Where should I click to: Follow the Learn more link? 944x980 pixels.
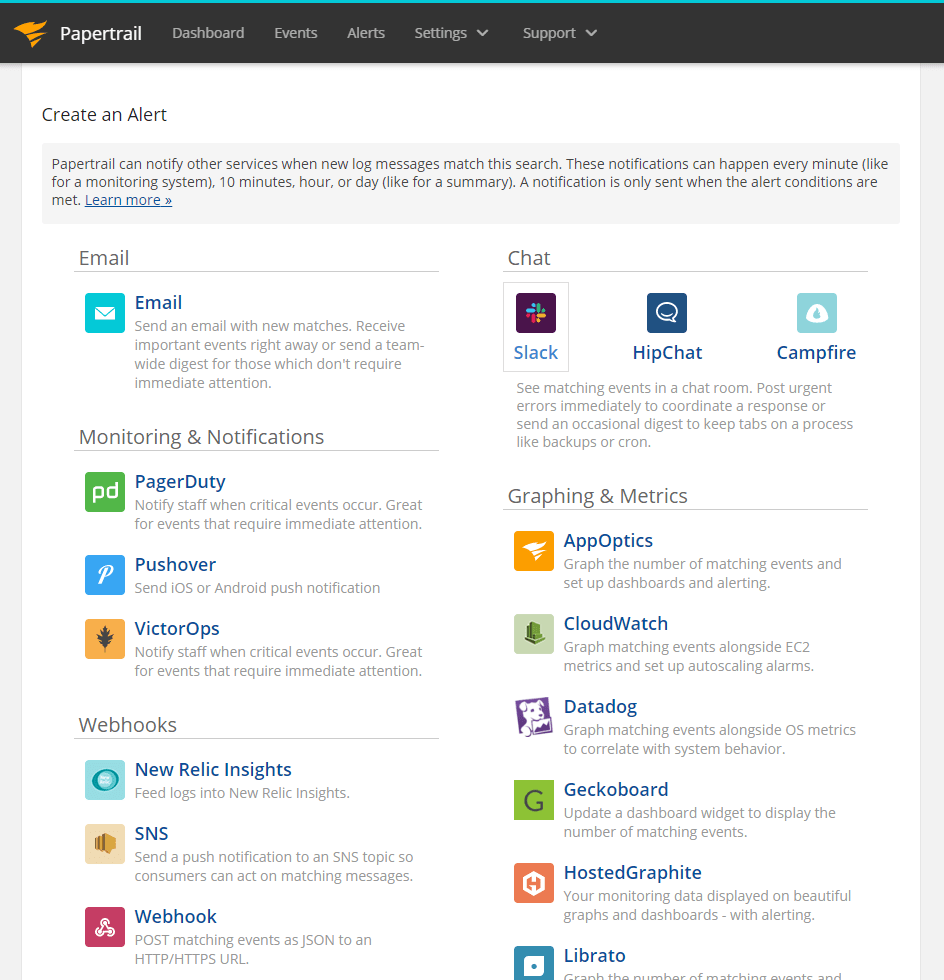128,200
